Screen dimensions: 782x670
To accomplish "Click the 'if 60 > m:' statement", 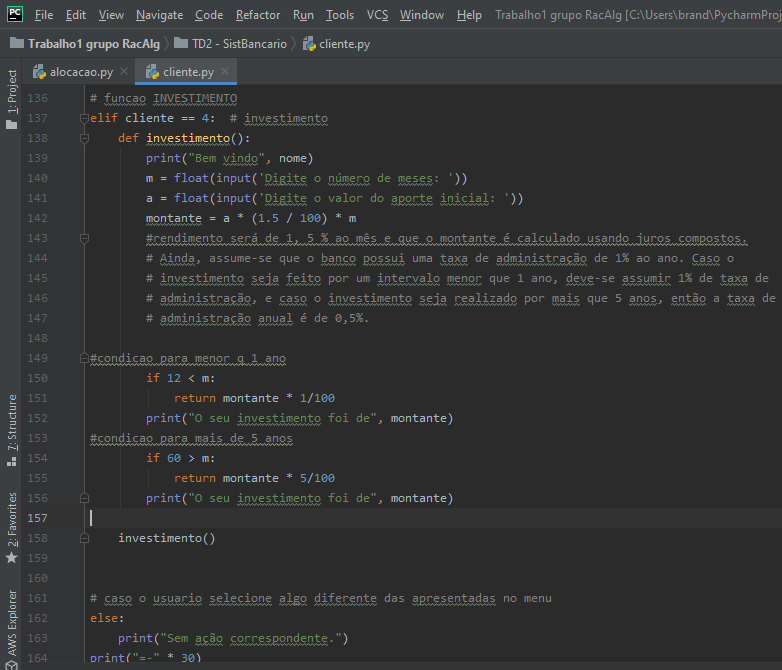I will (181, 458).
